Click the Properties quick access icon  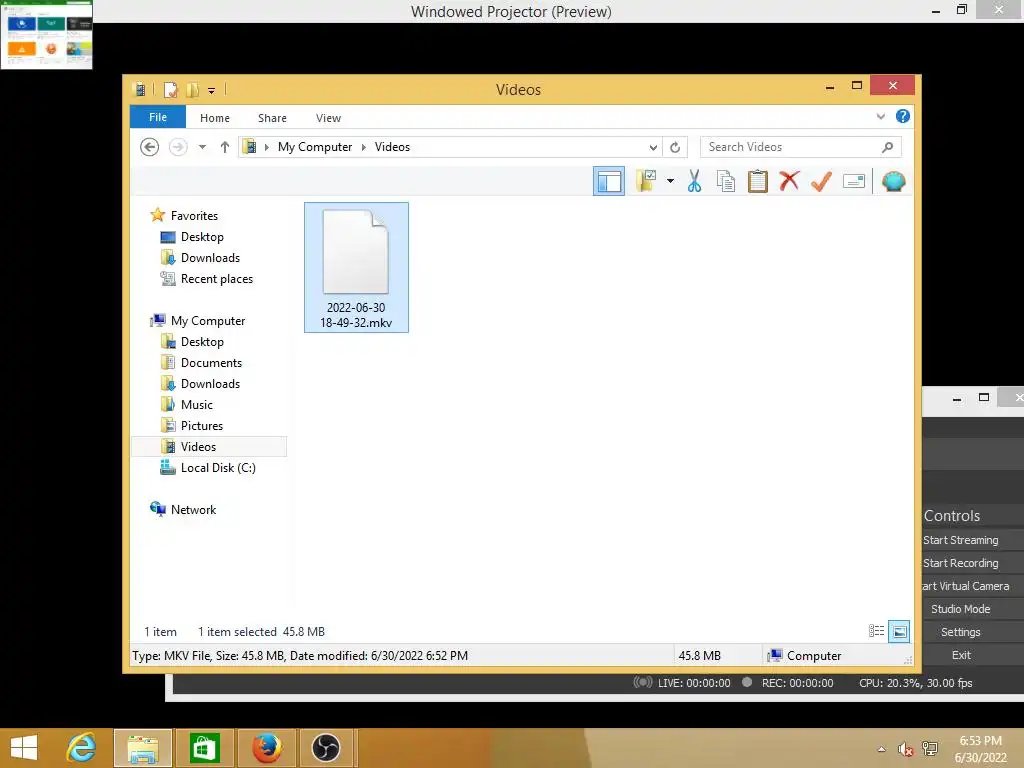[170, 89]
